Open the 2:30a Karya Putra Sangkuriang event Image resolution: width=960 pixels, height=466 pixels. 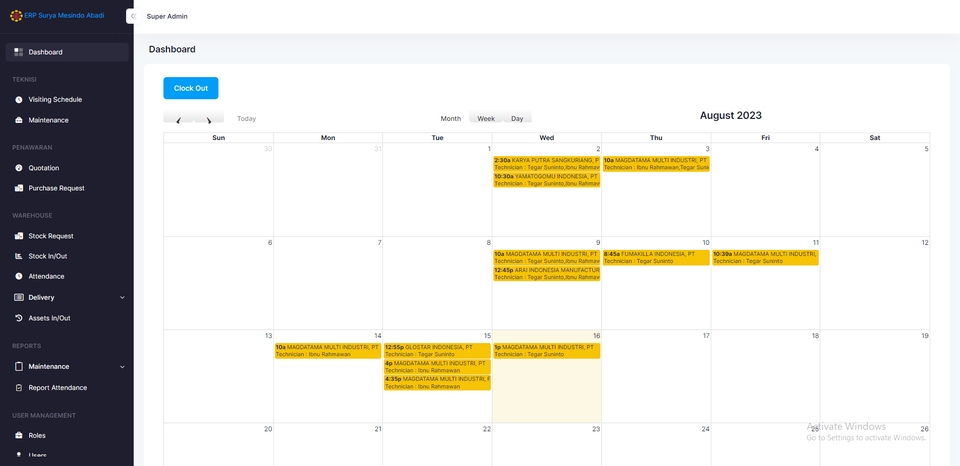(x=547, y=163)
